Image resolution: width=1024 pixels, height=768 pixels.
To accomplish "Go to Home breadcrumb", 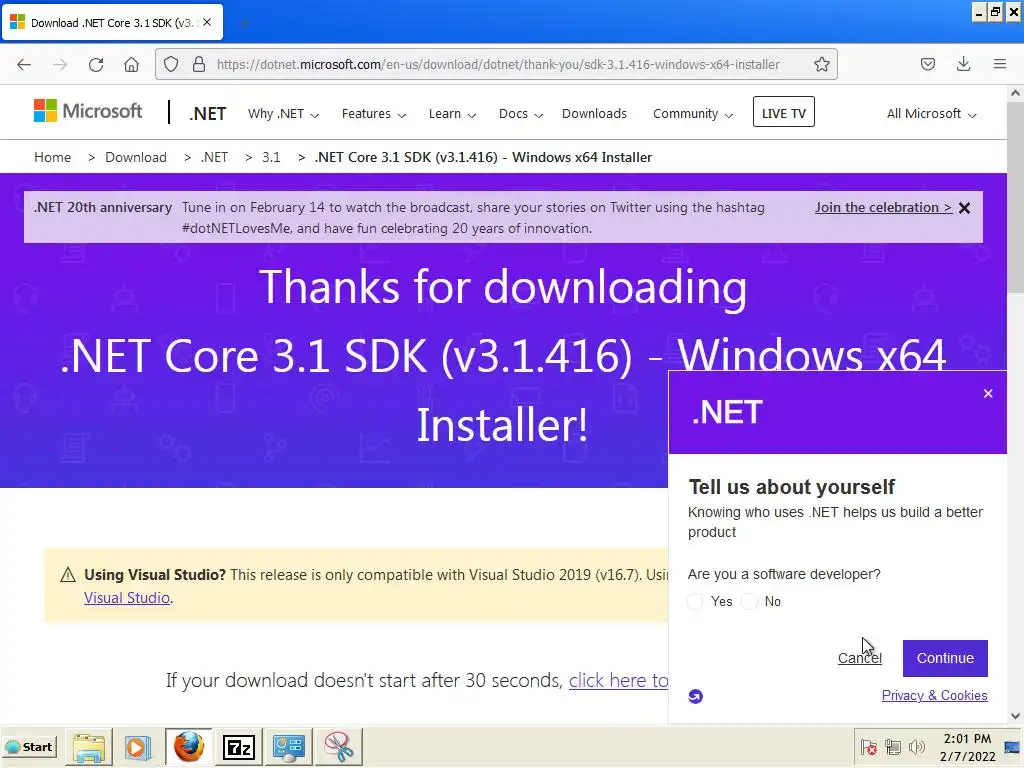I will click(x=52, y=157).
